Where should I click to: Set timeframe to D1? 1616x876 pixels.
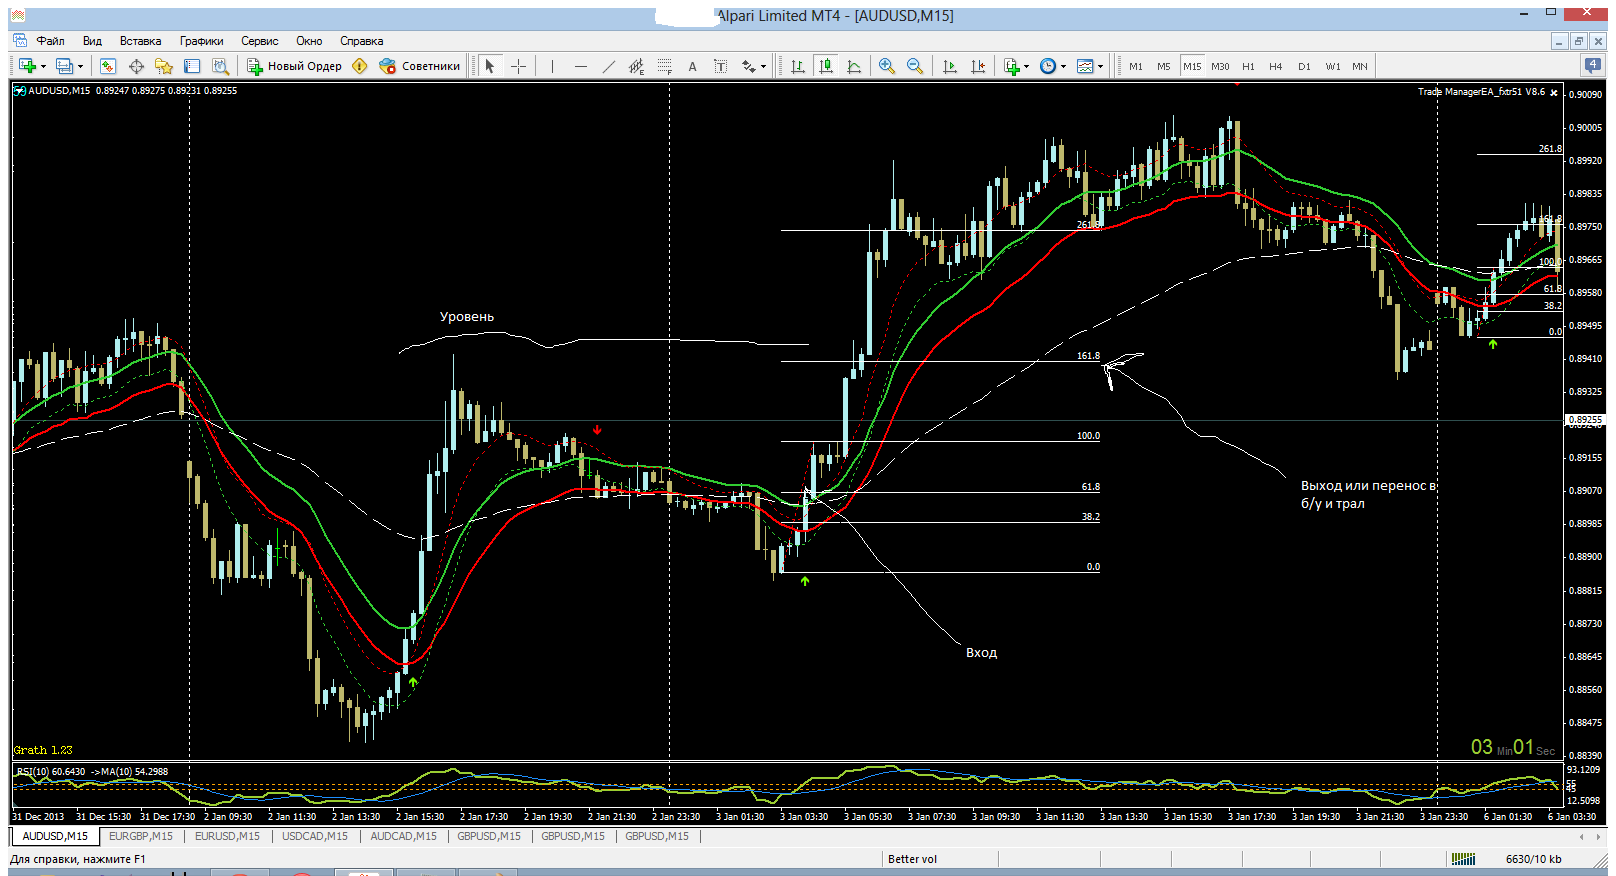click(1304, 66)
